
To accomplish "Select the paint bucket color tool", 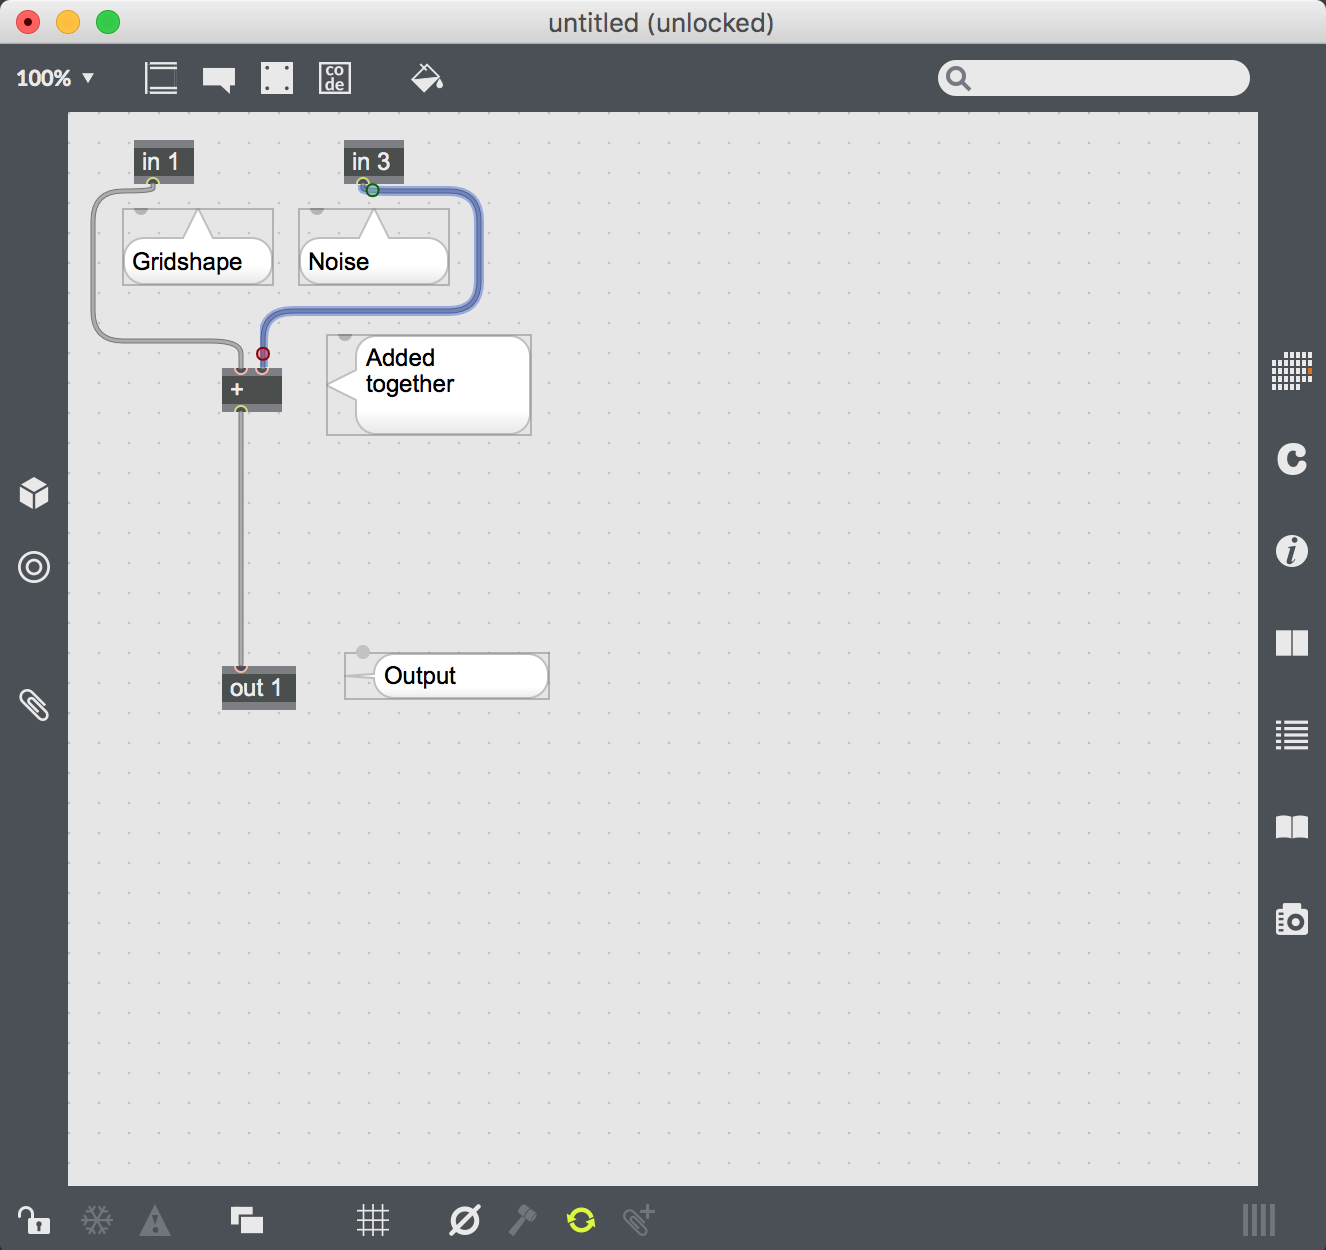I will tap(427, 78).
